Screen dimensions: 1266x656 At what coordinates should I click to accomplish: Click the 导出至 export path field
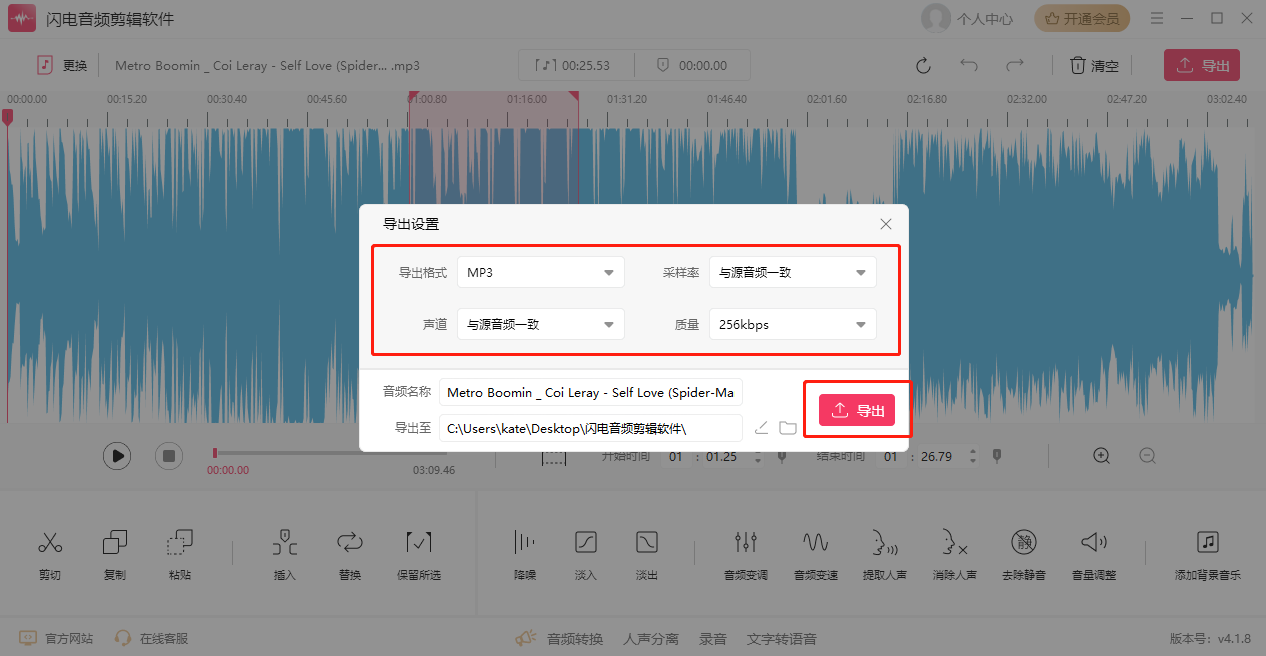point(591,428)
